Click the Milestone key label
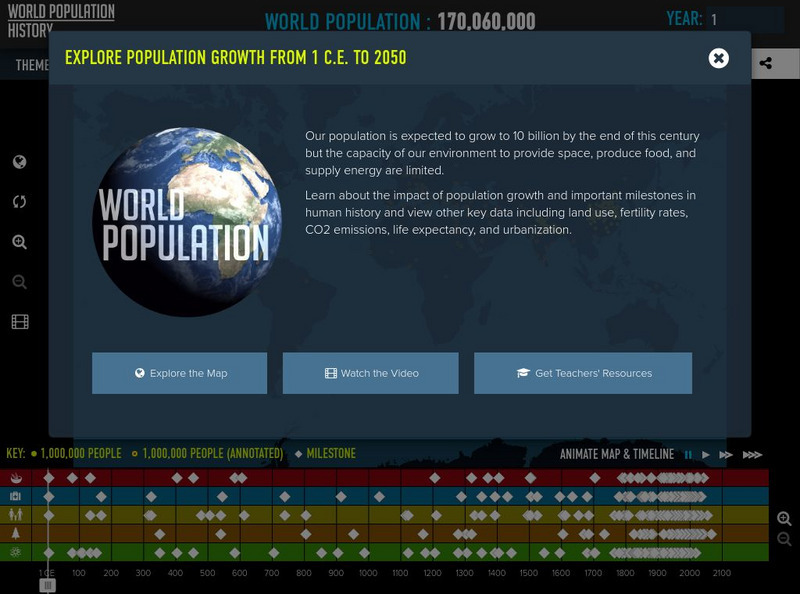Viewport: 800px width, 594px height. pos(331,453)
